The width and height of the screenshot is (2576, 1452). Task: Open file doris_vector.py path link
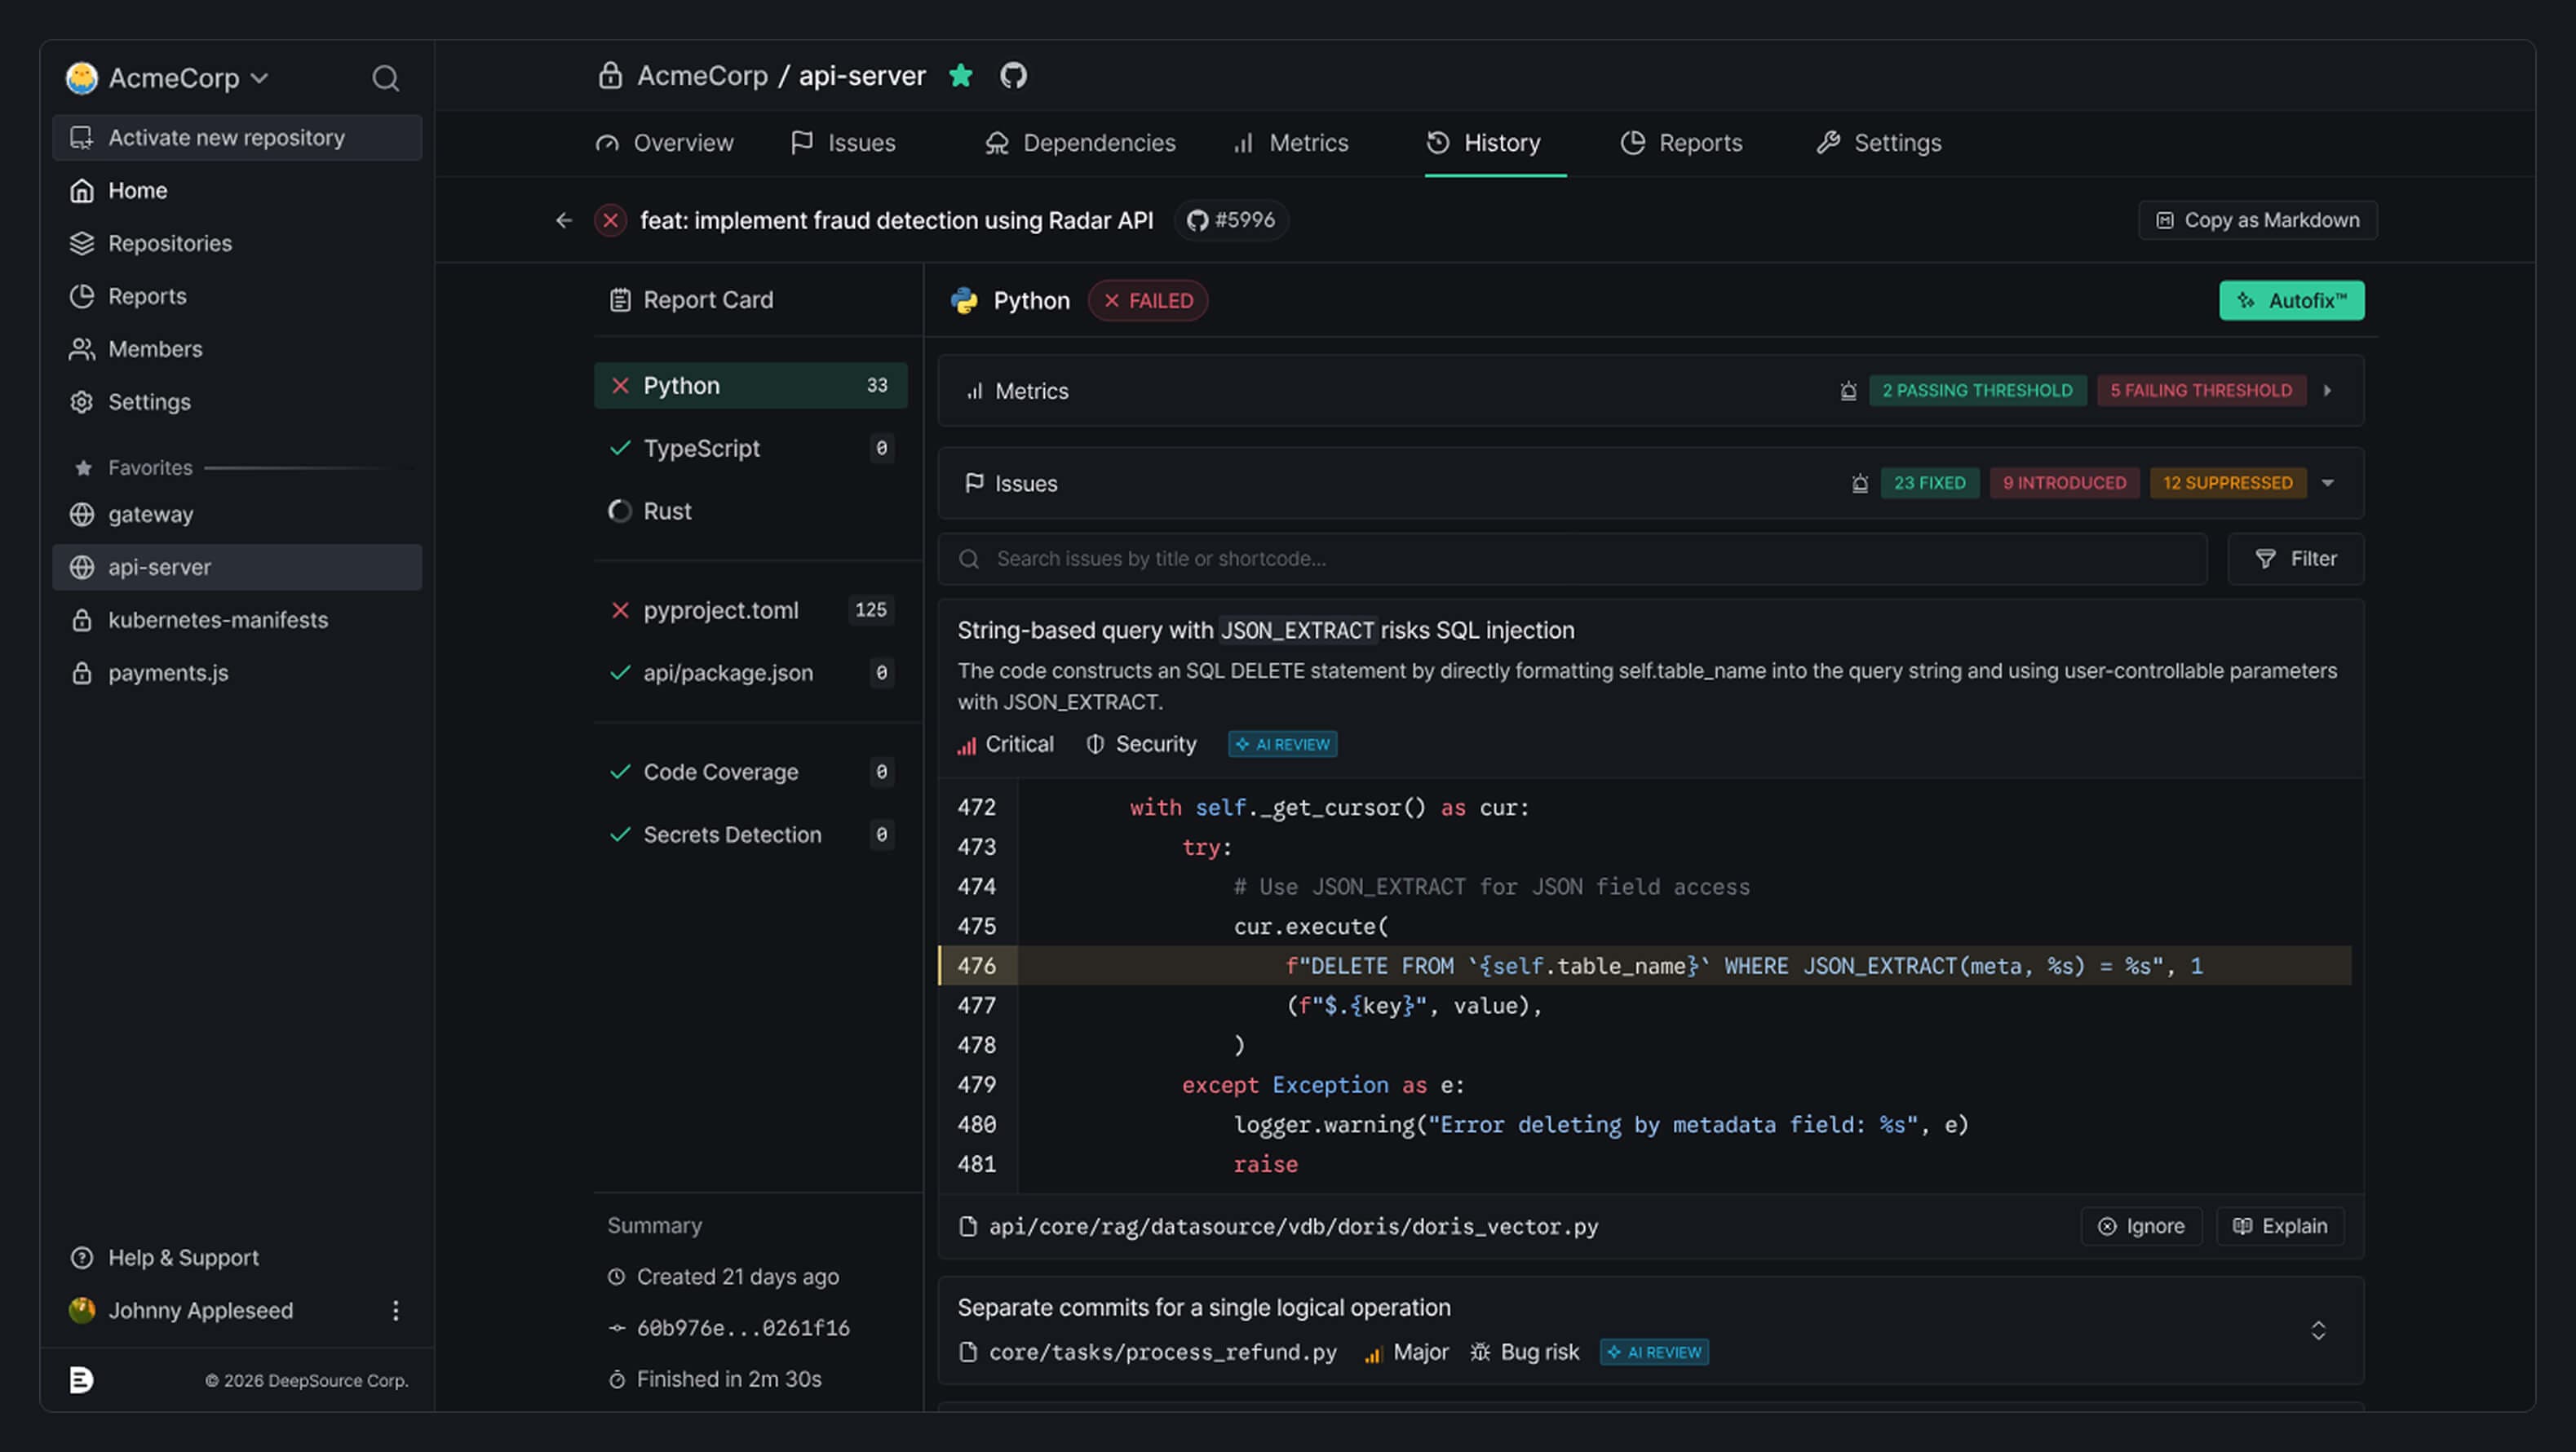point(1292,1227)
